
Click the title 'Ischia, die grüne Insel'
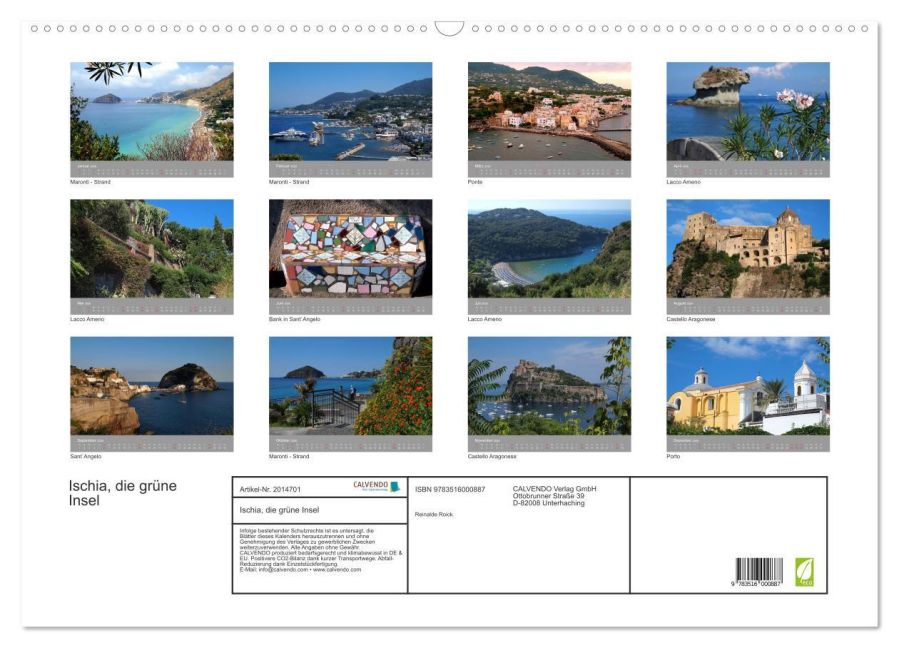pos(123,493)
